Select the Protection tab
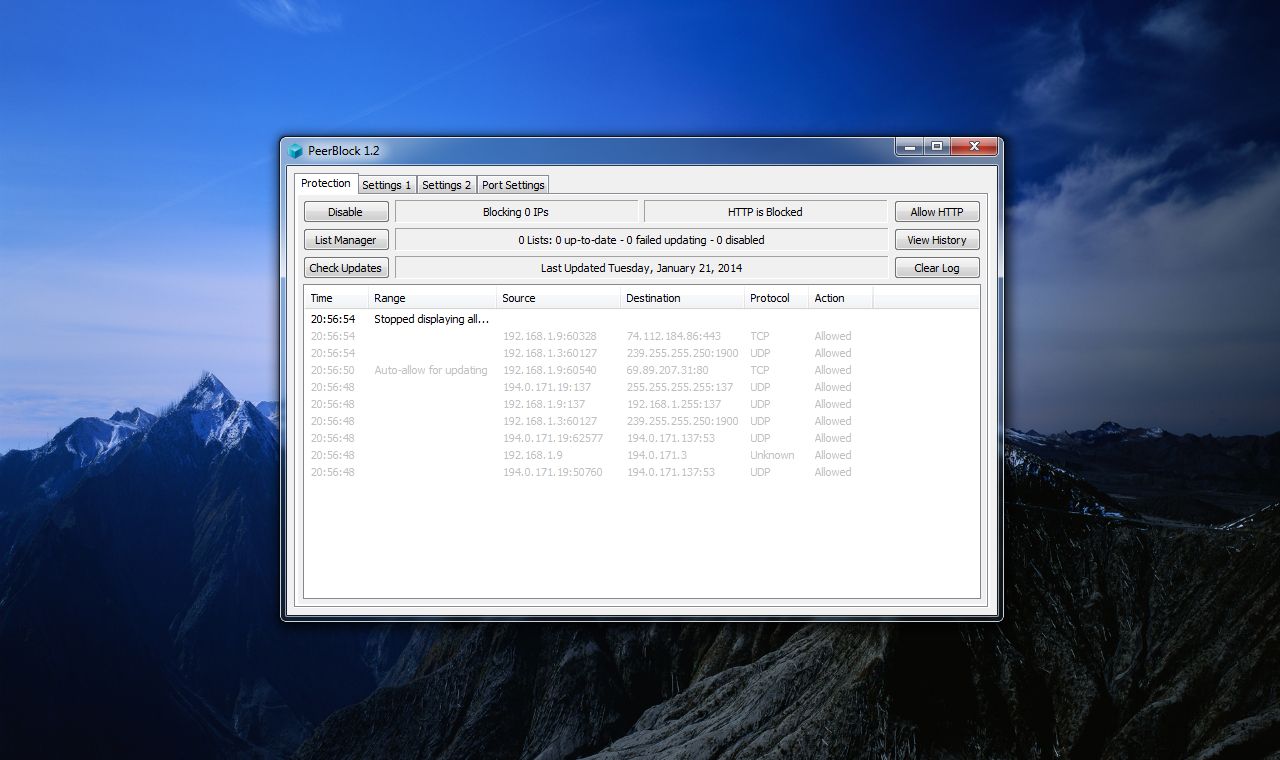1280x760 pixels. click(x=325, y=184)
